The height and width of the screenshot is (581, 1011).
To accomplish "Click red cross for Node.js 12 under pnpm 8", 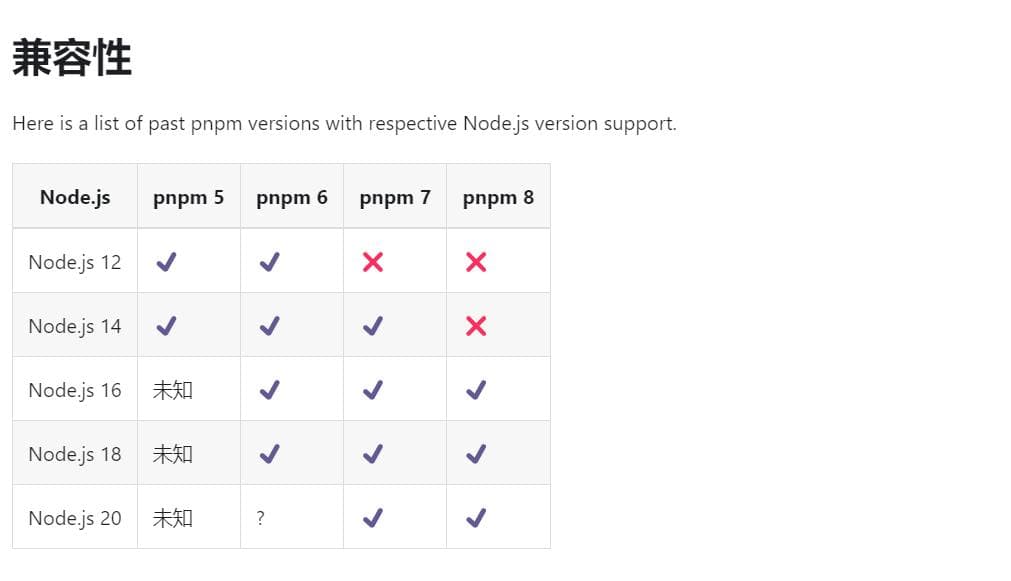I will click(x=476, y=262).
